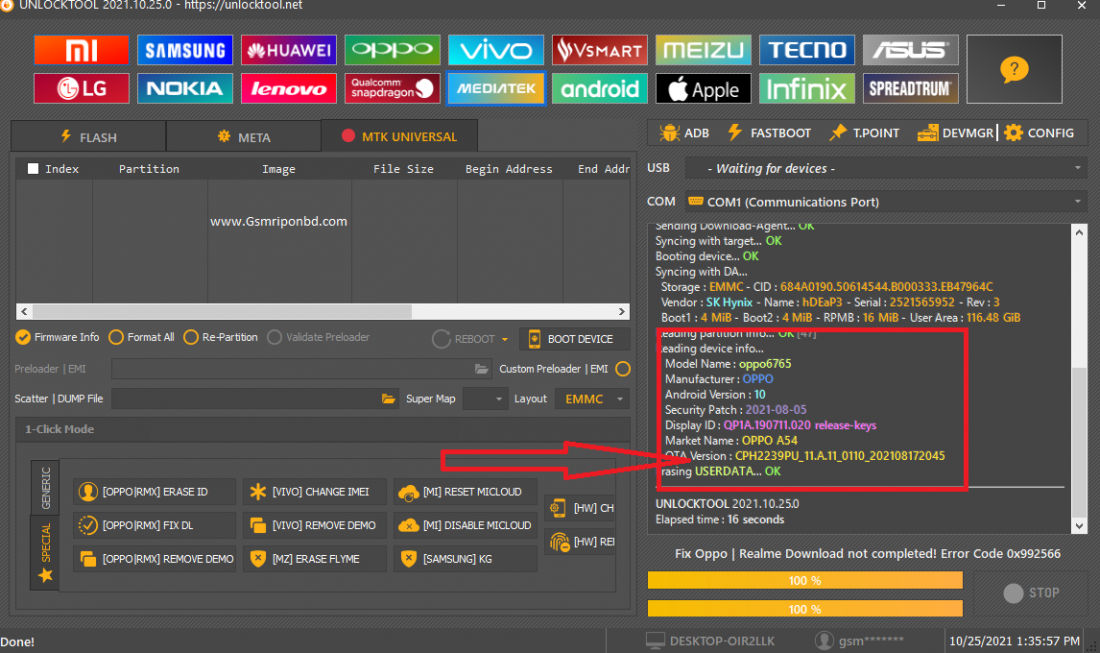
Task: Select the Format All option
Action: point(142,337)
